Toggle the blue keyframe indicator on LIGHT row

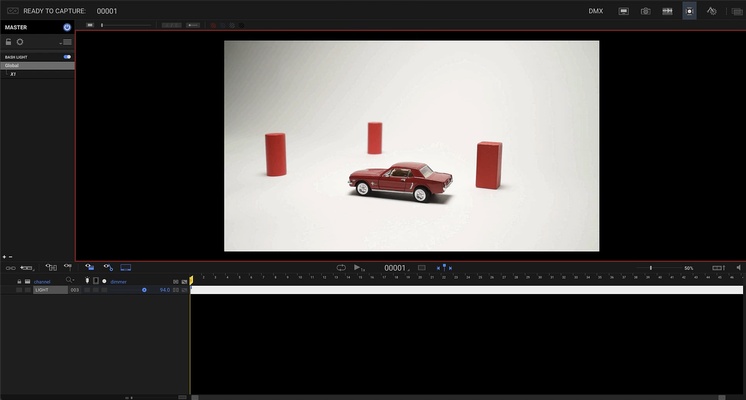(x=144, y=290)
